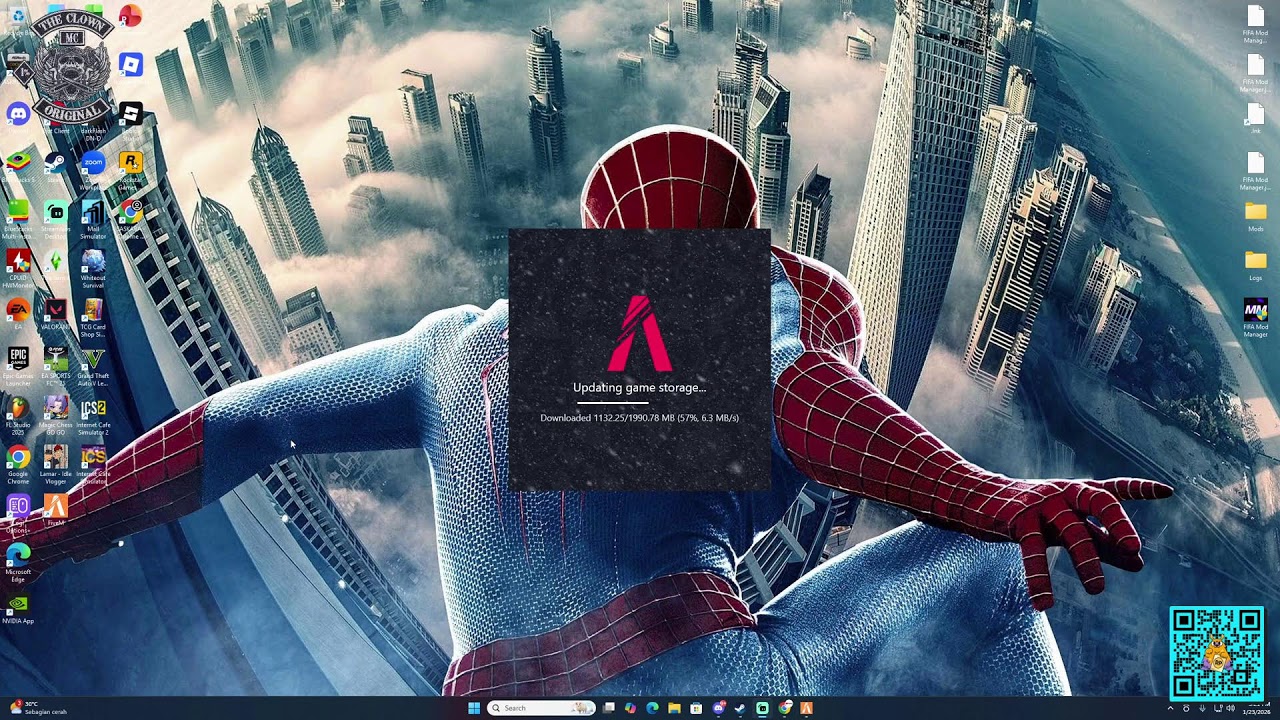Image resolution: width=1280 pixels, height=720 pixels.
Task: Select the Steam desktop shortcut
Action: pos(55,165)
